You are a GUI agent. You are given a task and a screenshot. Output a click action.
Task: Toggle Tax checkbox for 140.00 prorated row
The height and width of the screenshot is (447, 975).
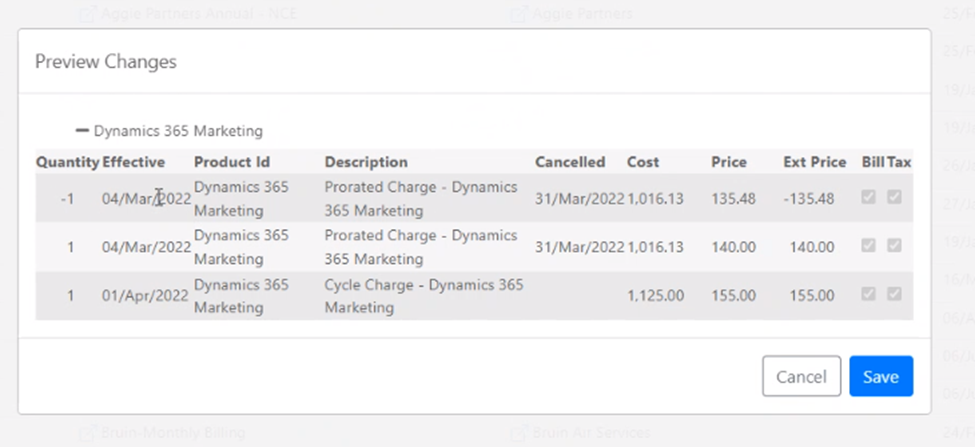coord(894,245)
